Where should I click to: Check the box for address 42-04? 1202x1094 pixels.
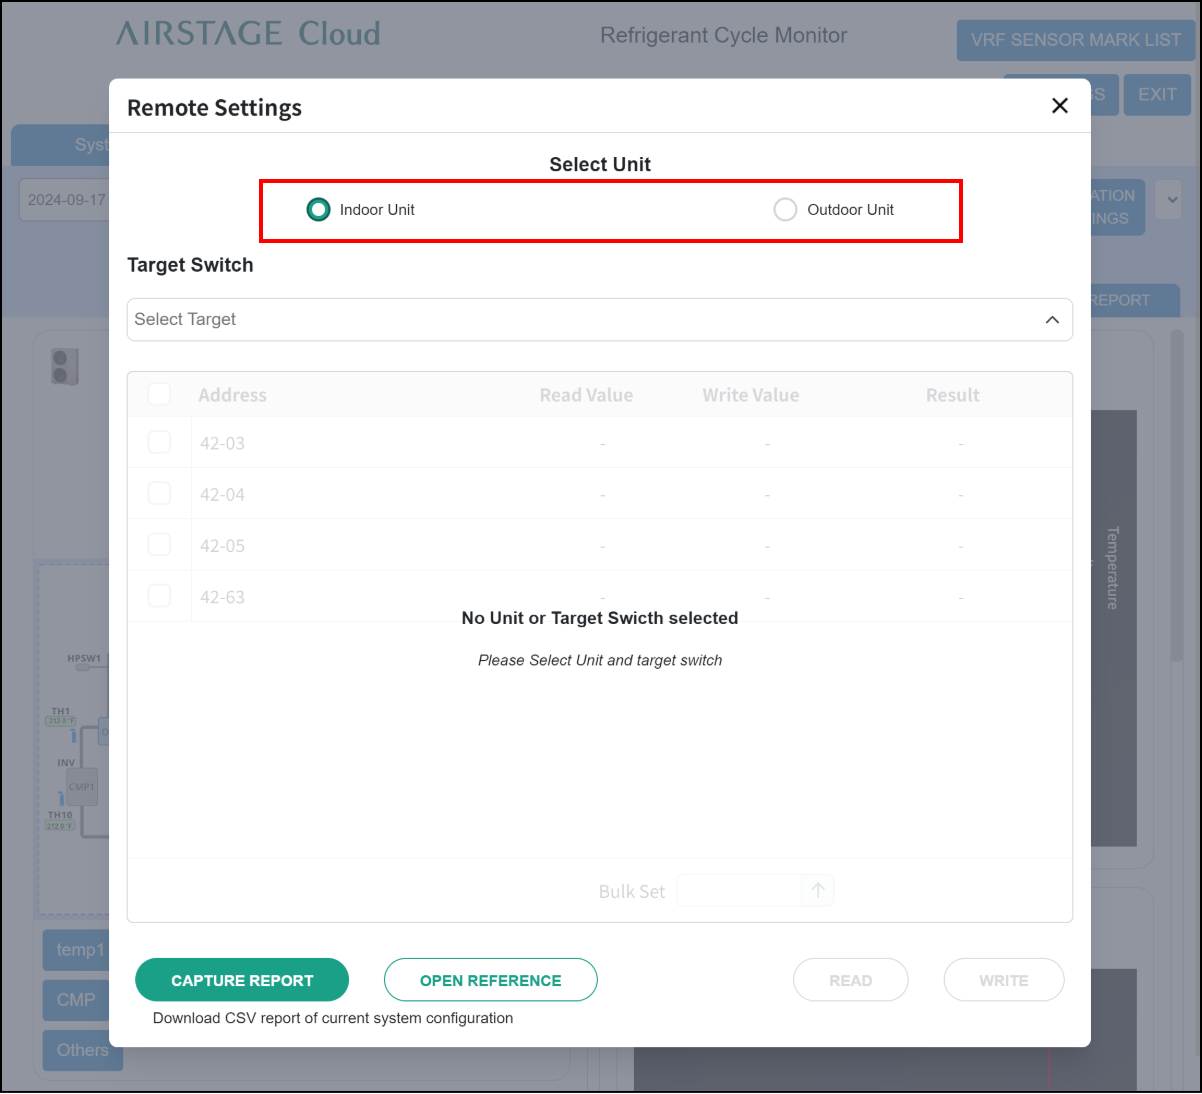pos(159,493)
